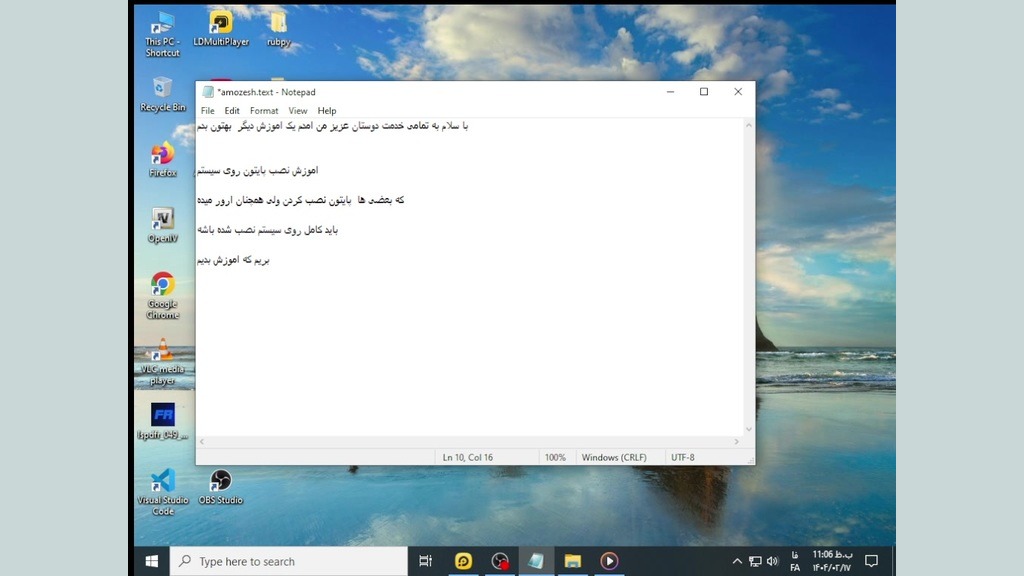1024x576 pixels.
Task: Click horizontal scrollbar left arrow
Action: tap(202, 442)
